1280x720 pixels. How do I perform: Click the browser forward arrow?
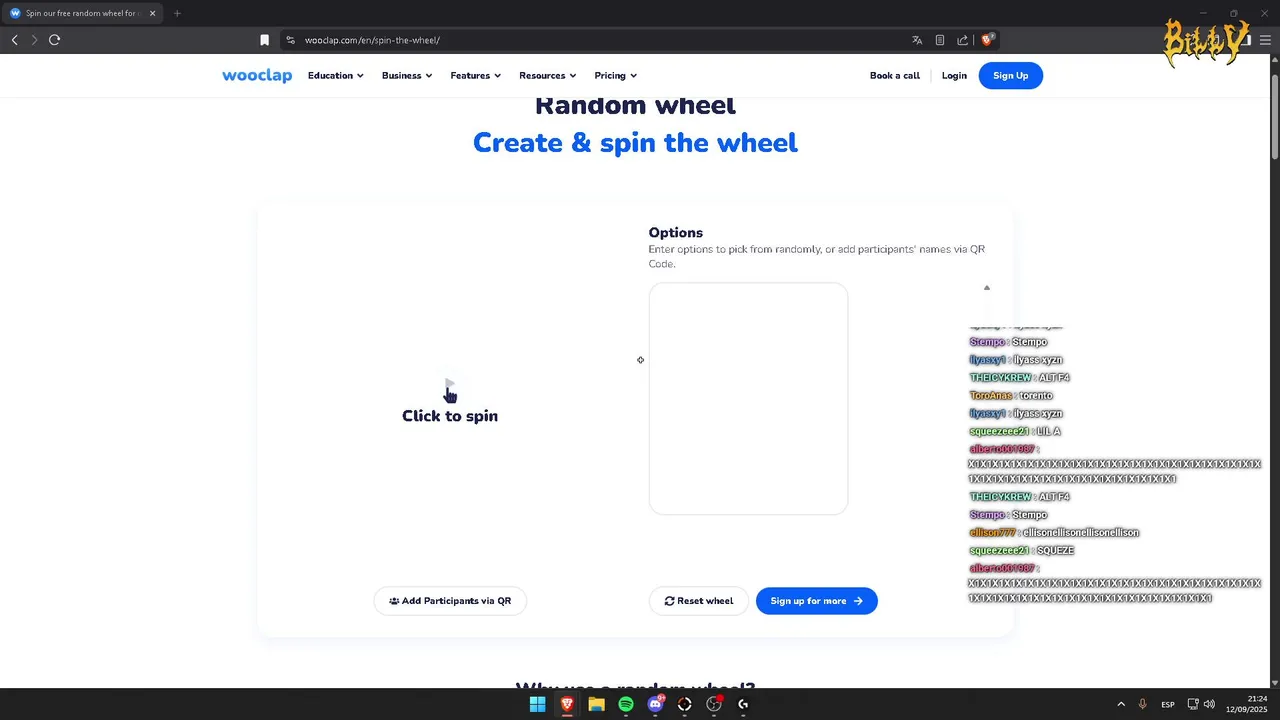click(x=34, y=40)
